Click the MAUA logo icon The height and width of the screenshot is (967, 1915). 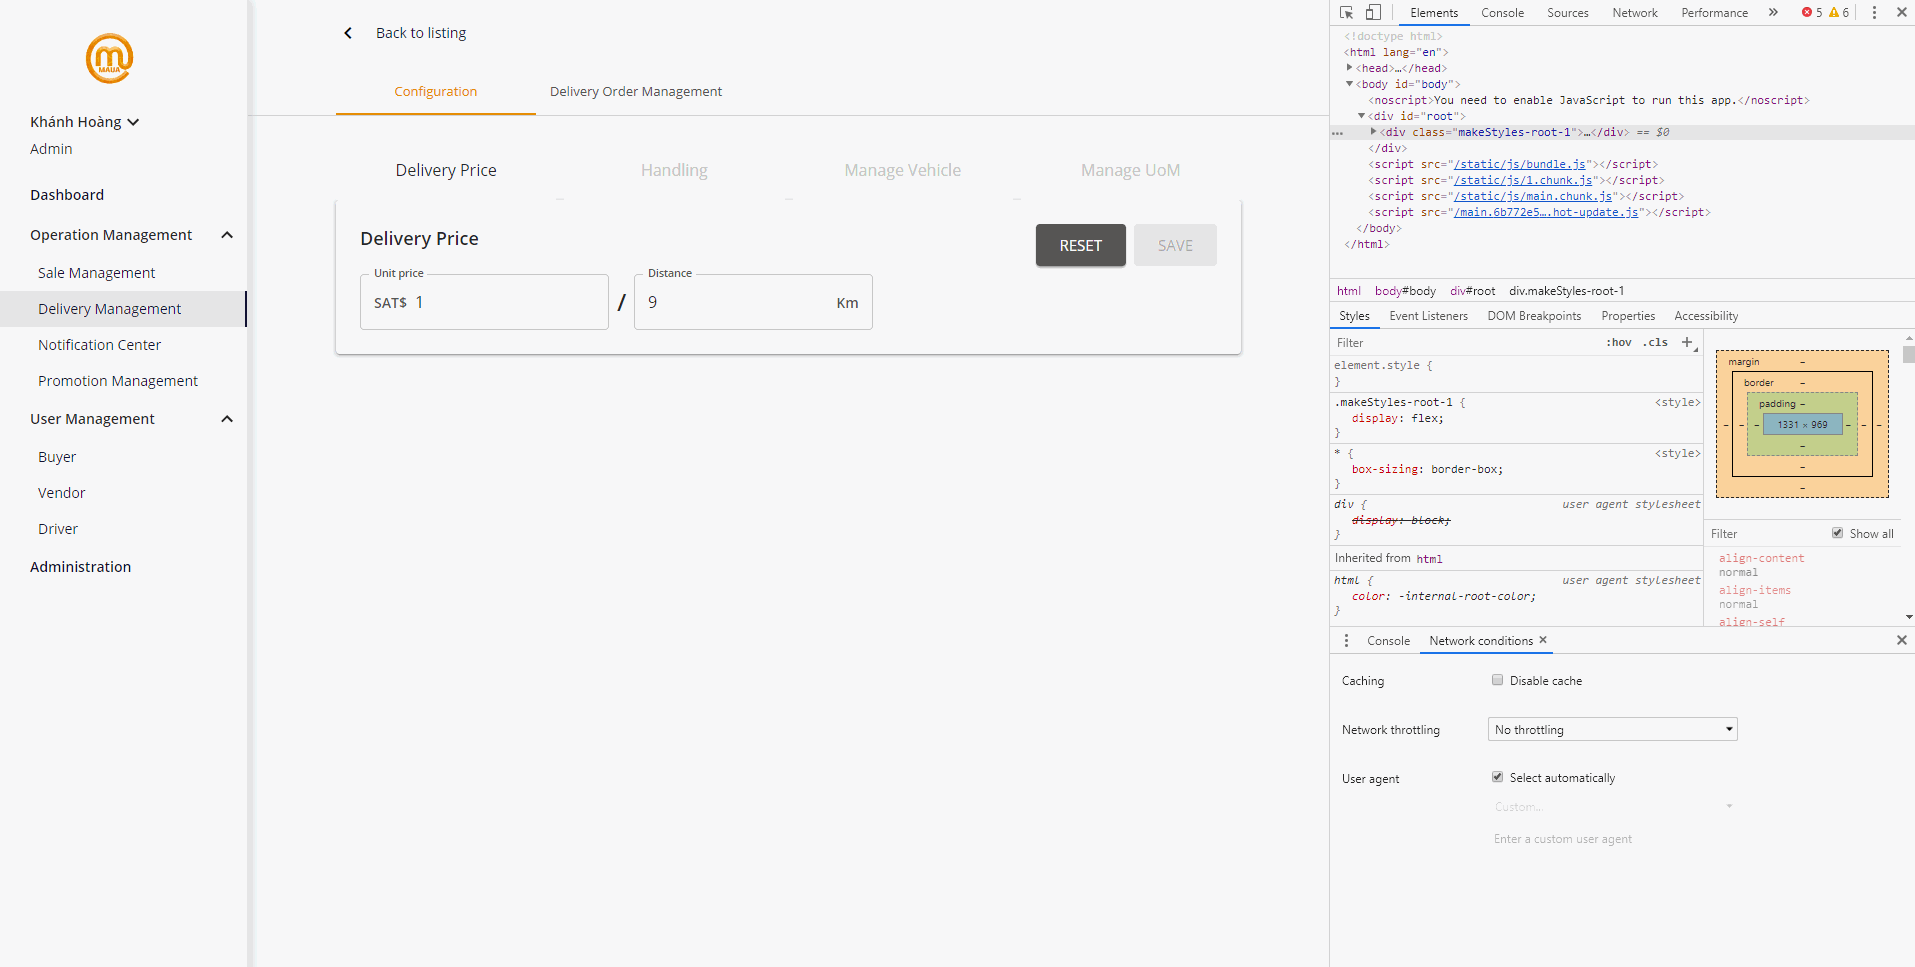[x=110, y=58]
